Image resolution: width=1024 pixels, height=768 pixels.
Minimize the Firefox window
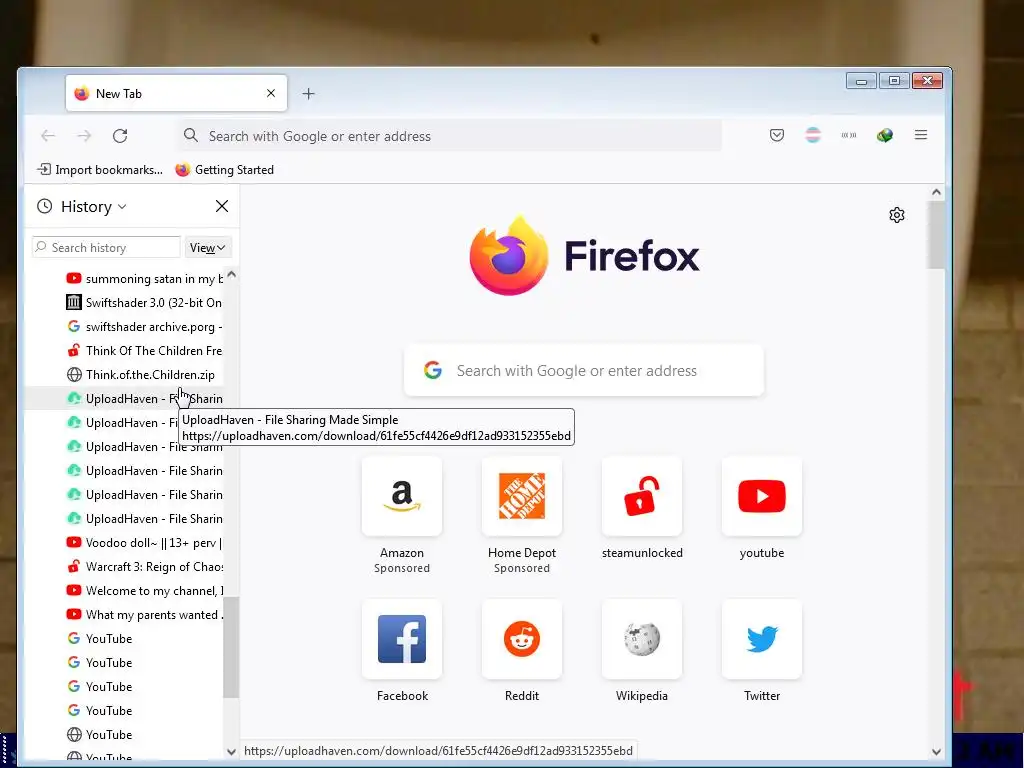[x=861, y=81]
